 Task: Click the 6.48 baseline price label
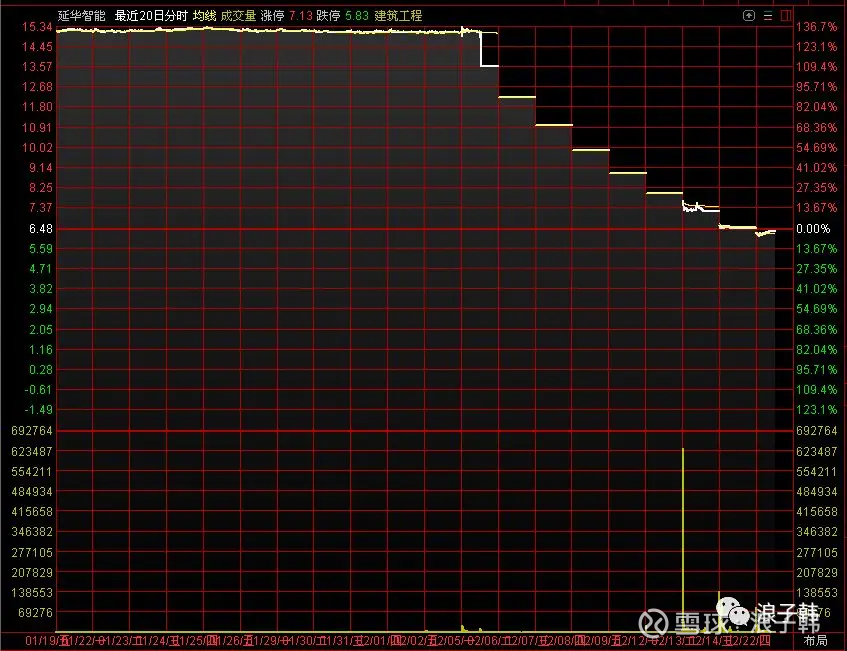tap(41, 229)
